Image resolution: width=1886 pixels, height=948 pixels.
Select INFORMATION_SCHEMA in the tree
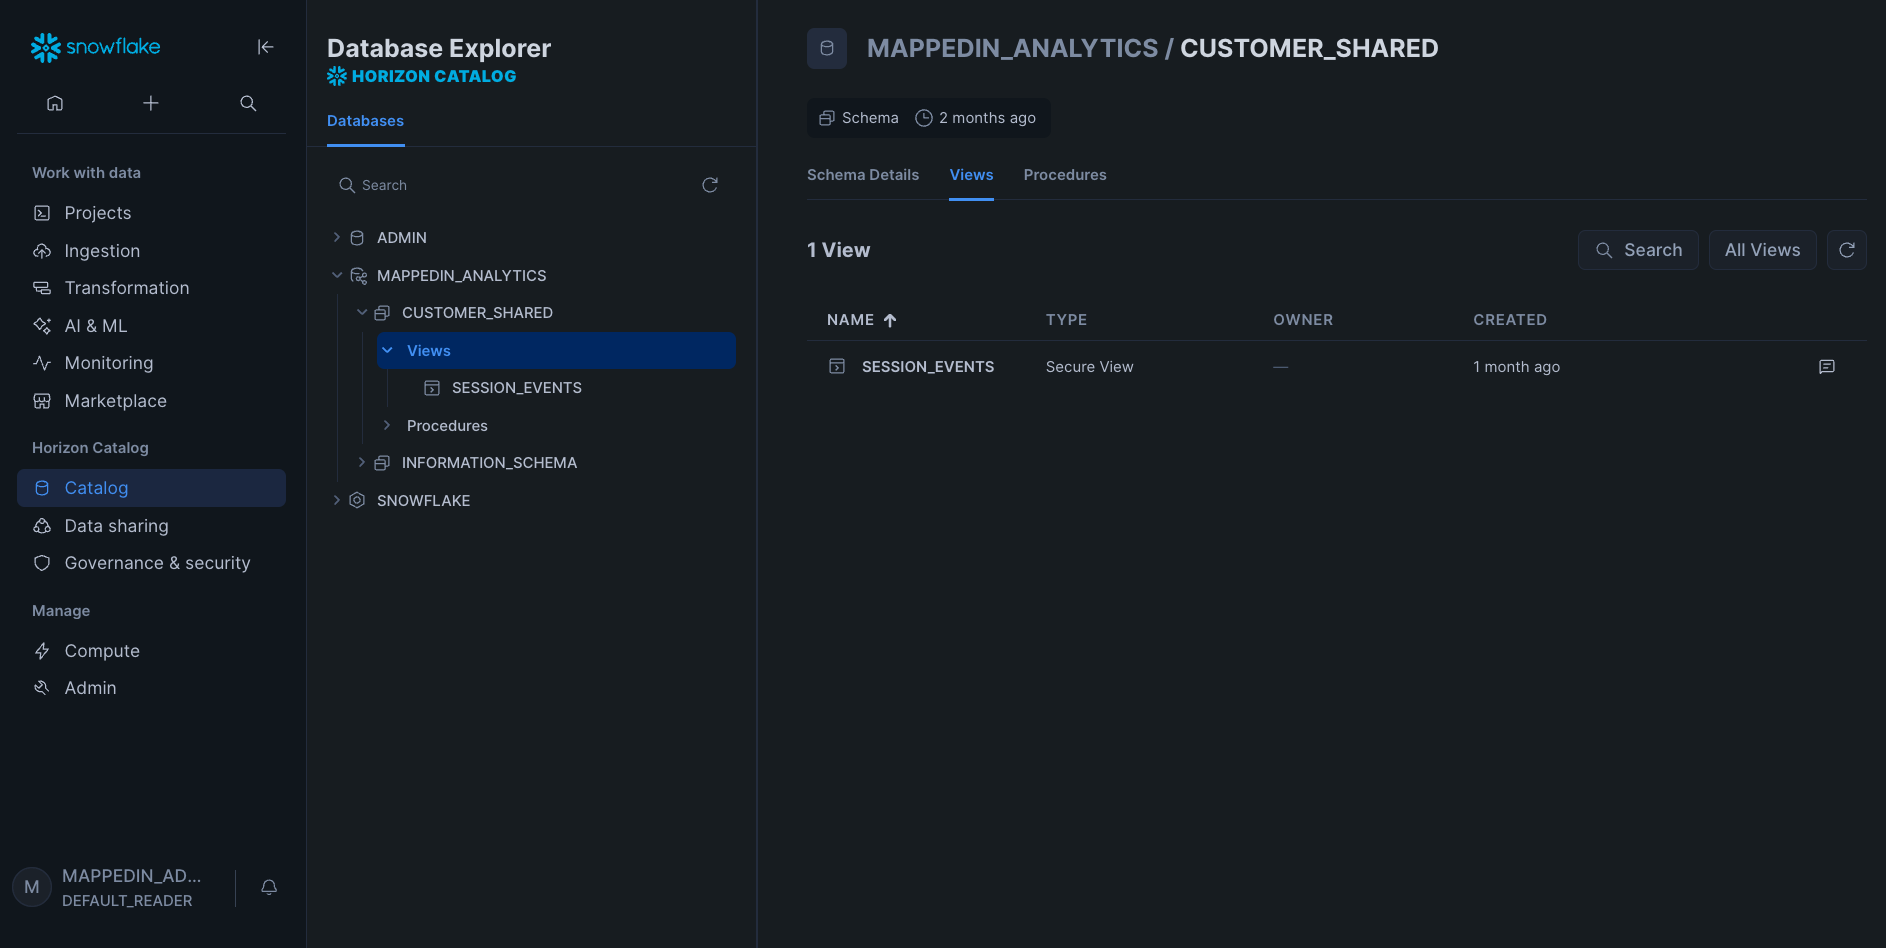pos(489,463)
